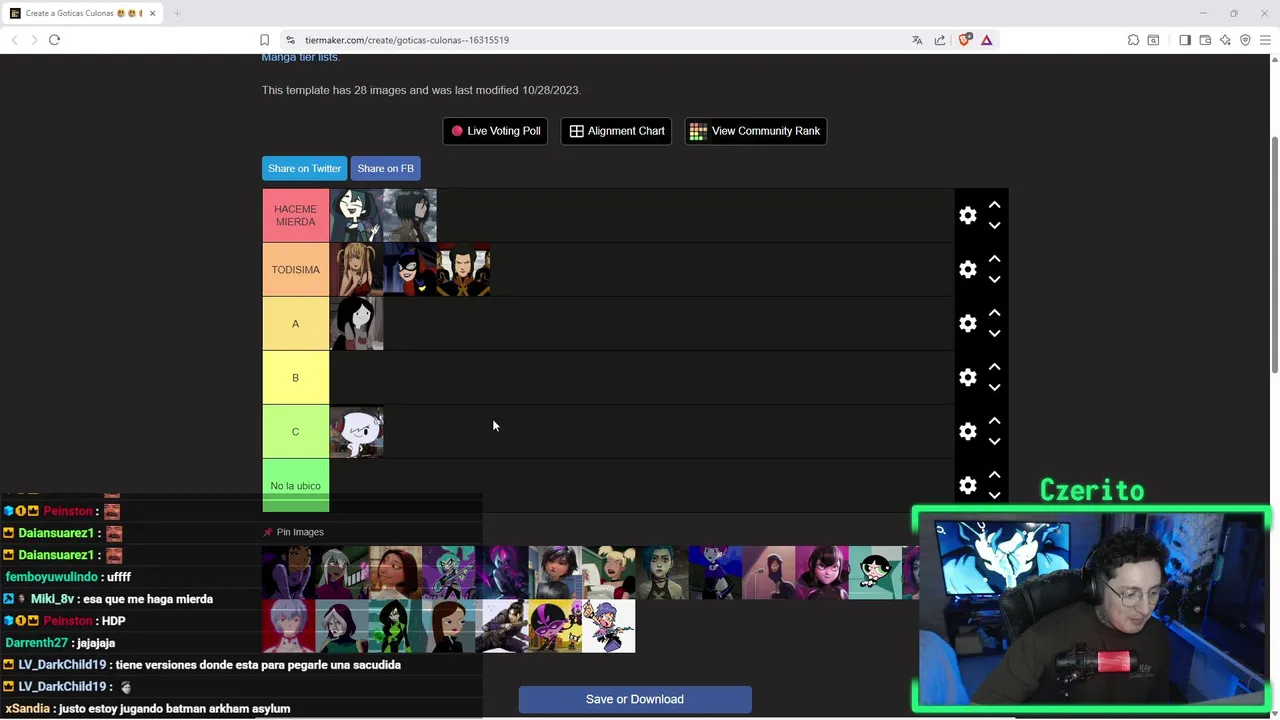Click the Pin Images label
Screen dimensions: 1280x720
point(300,532)
